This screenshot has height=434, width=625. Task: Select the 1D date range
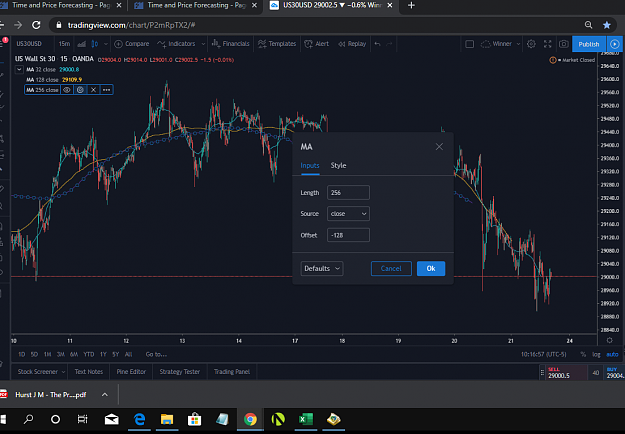click(x=22, y=354)
